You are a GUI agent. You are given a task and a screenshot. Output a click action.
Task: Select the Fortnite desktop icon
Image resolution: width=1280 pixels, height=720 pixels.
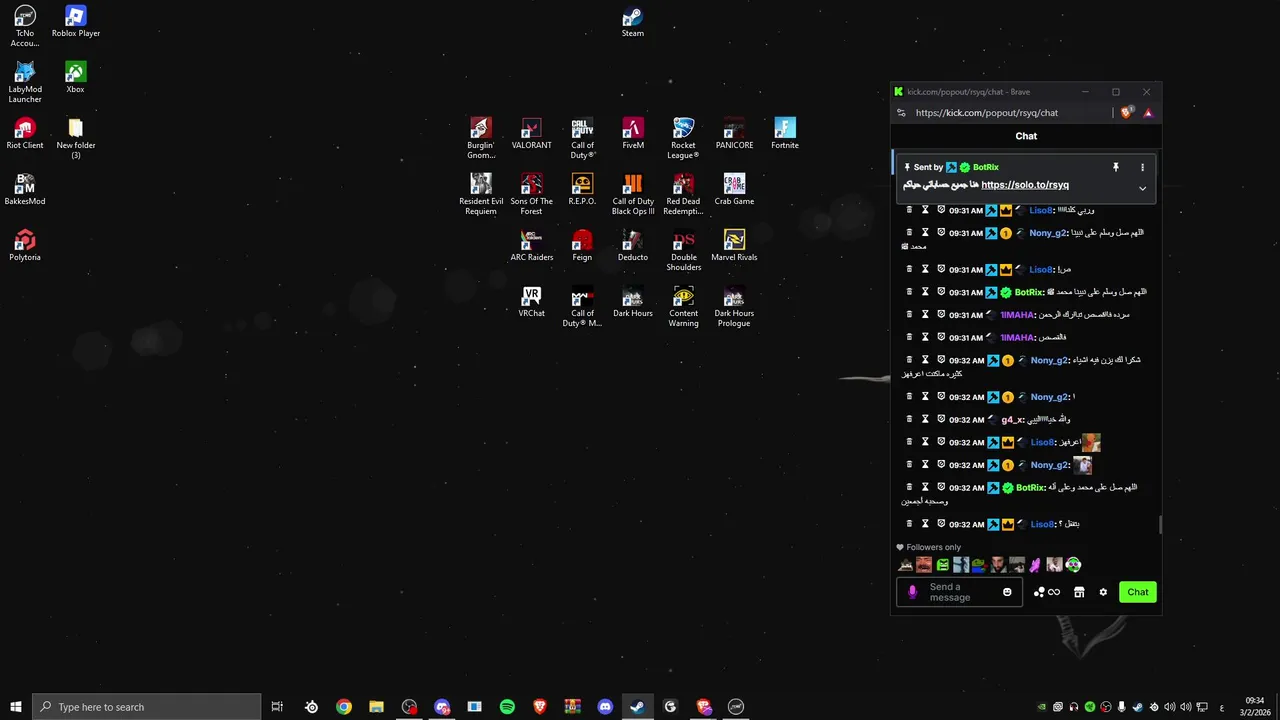point(785,134)
